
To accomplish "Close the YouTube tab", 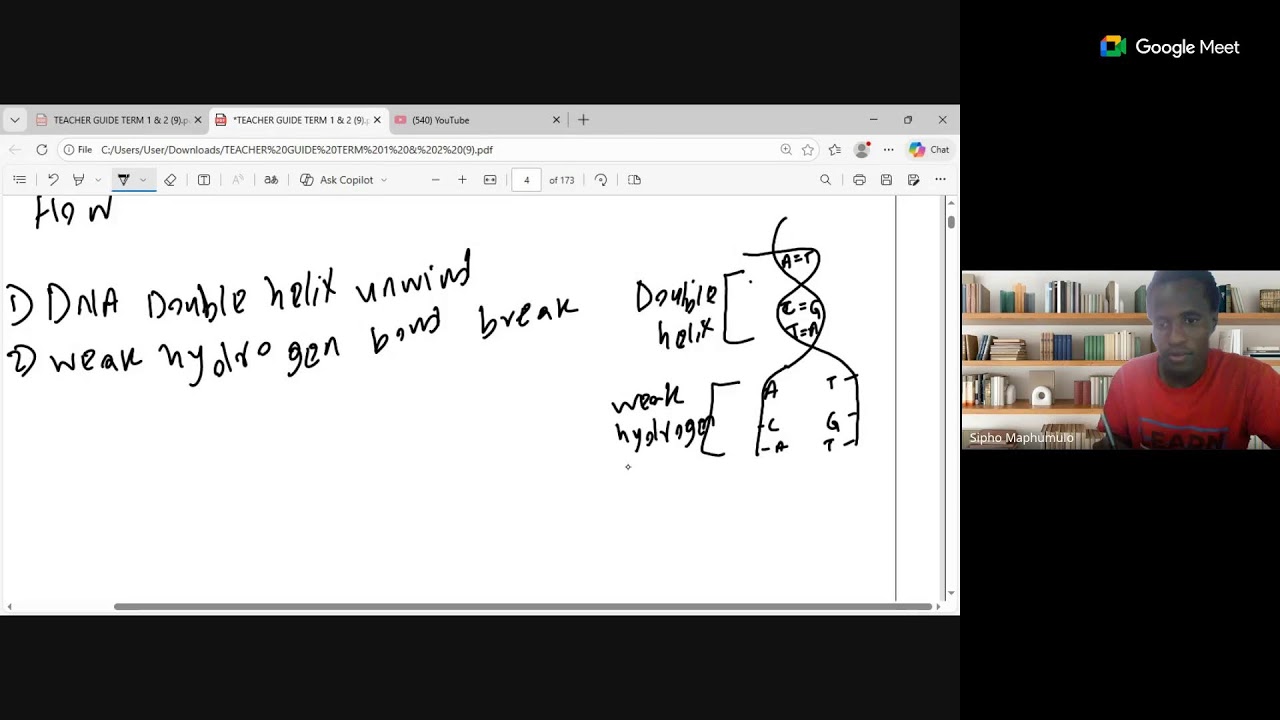I will pyautogui.click(x=556, y=120).
